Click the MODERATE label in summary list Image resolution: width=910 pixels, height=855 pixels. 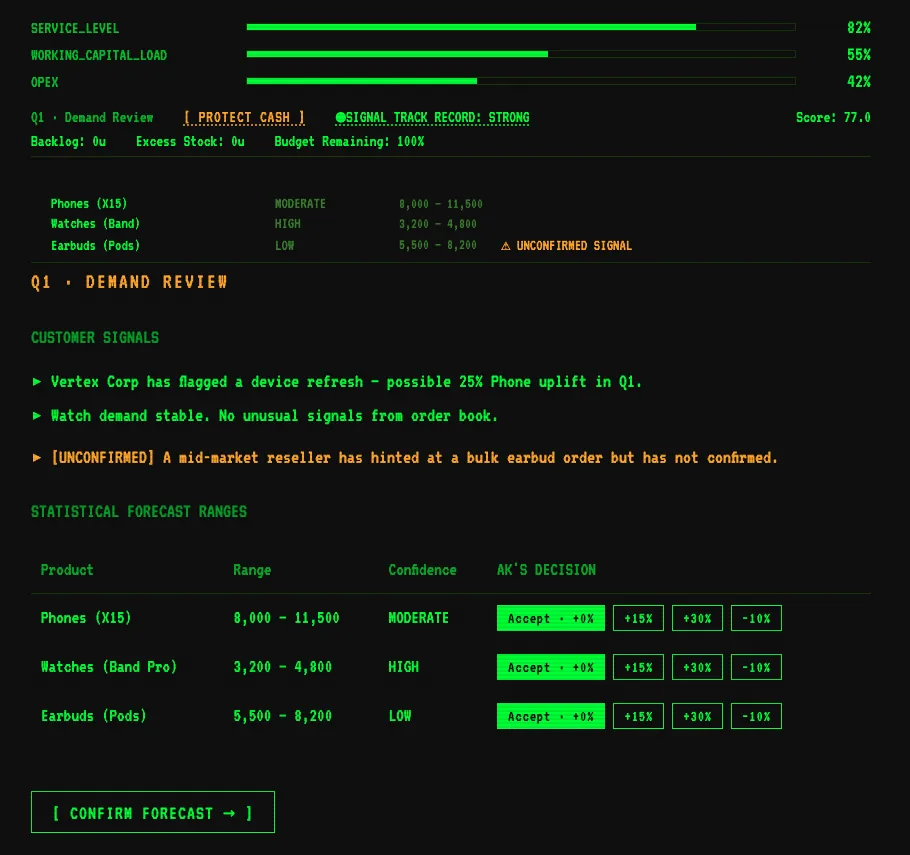300,204
